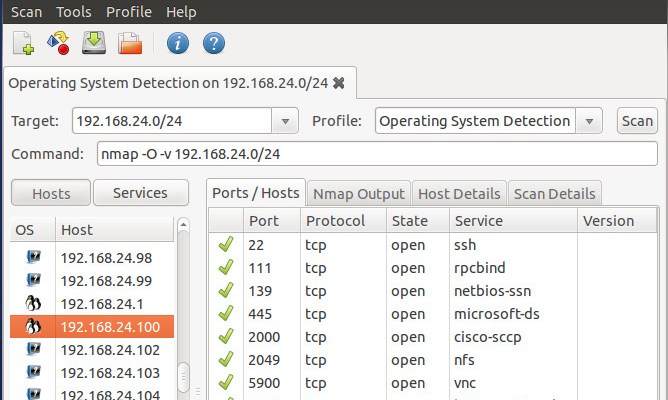Open the Help menu
Screen dimensions: 668x400
click(x=181, y=12)
